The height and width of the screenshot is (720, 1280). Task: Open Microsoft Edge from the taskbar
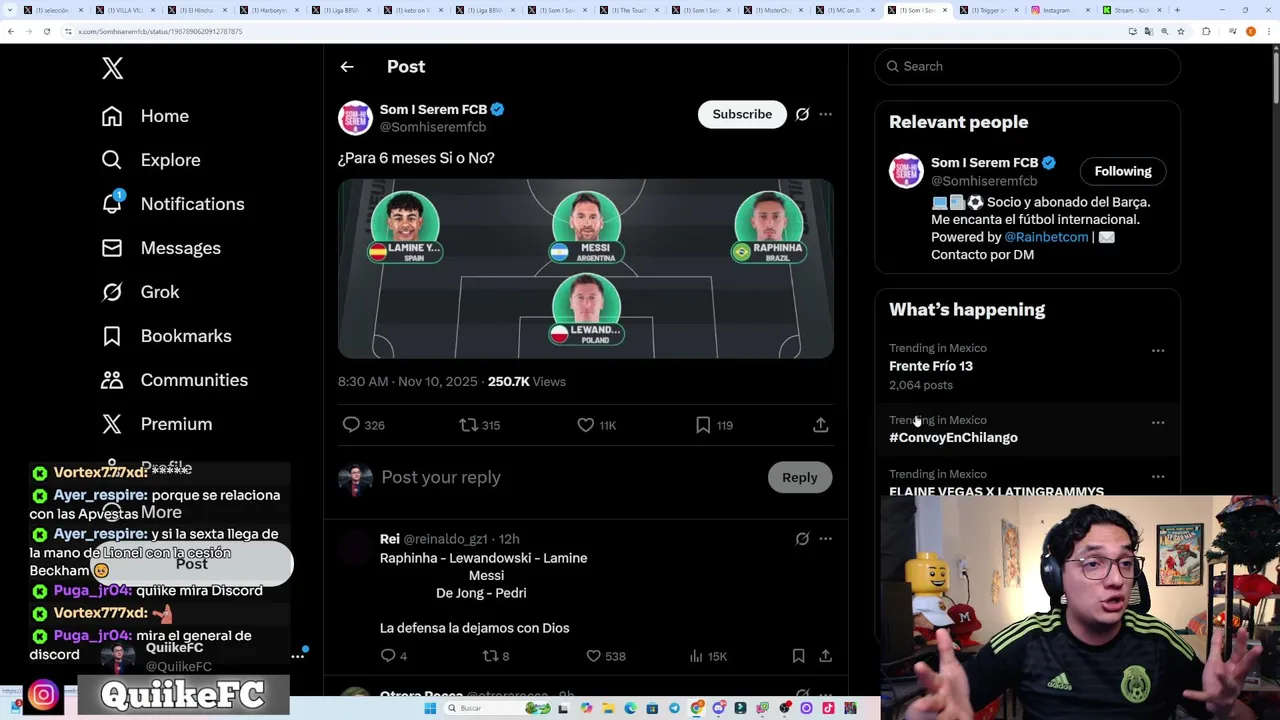click(630, 708)
